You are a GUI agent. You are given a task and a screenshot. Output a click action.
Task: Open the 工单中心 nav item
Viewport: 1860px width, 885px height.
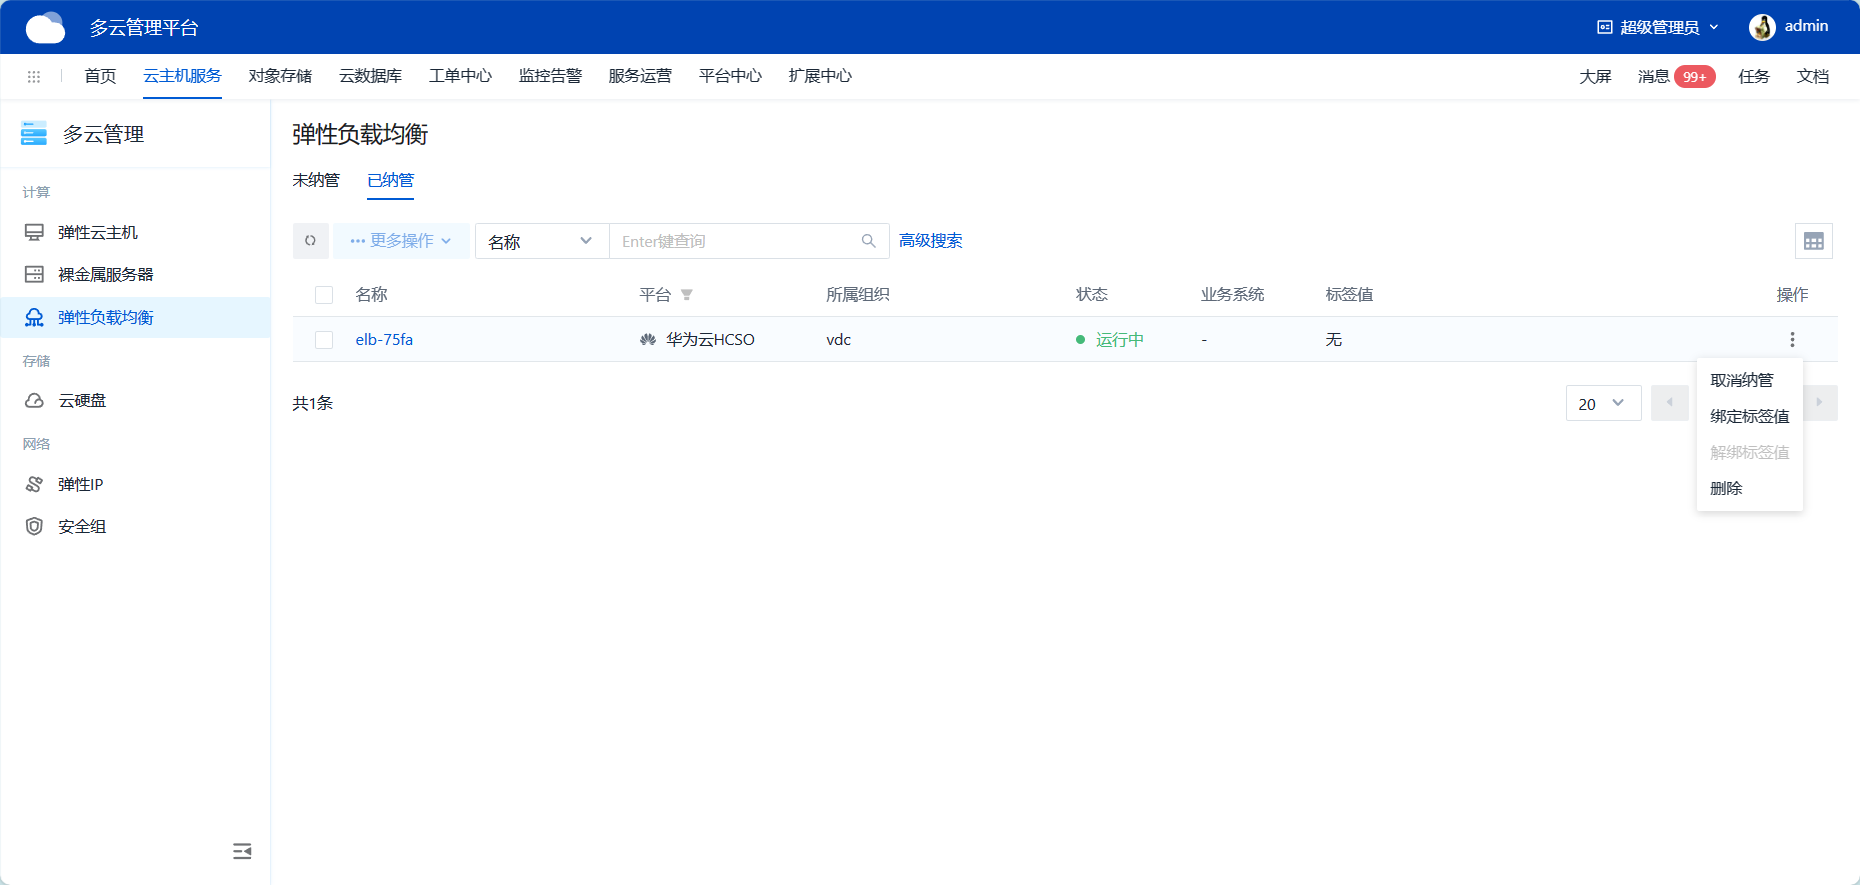click(460, 76)
